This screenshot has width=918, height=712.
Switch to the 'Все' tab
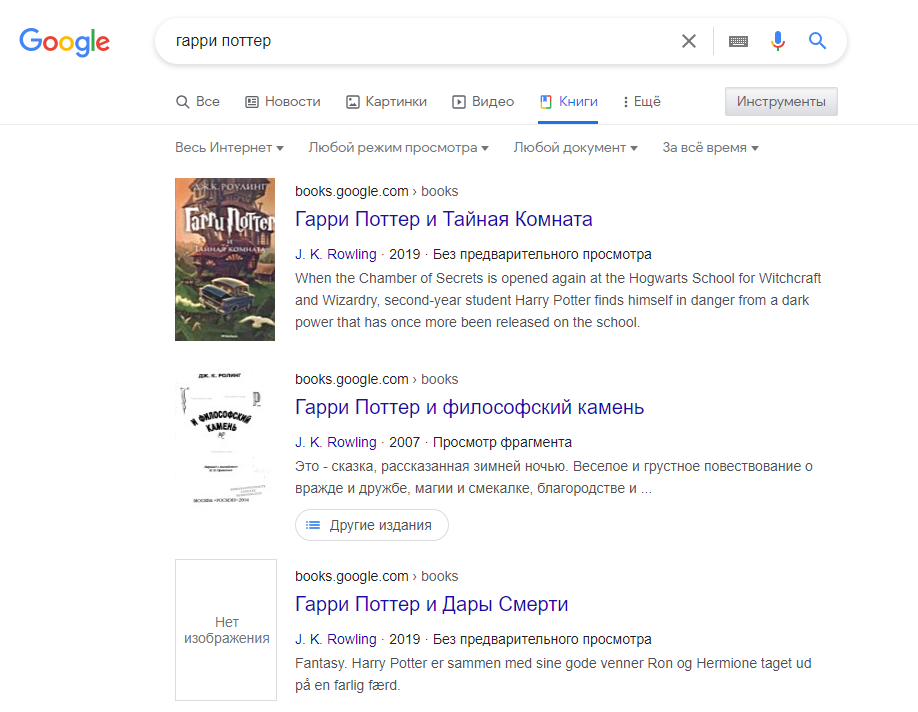pos(198,102)
